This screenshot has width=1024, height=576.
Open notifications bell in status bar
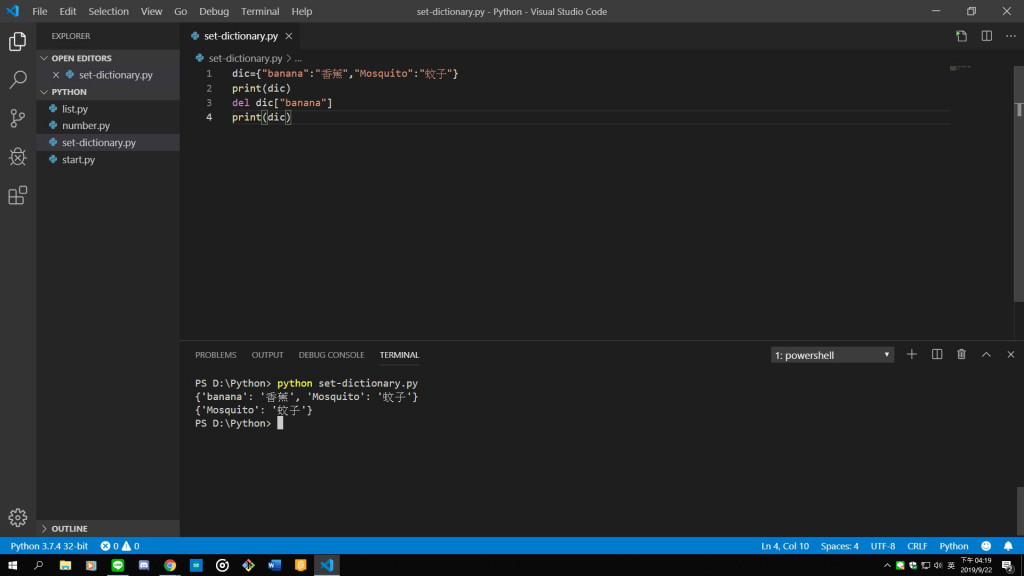1008,546
